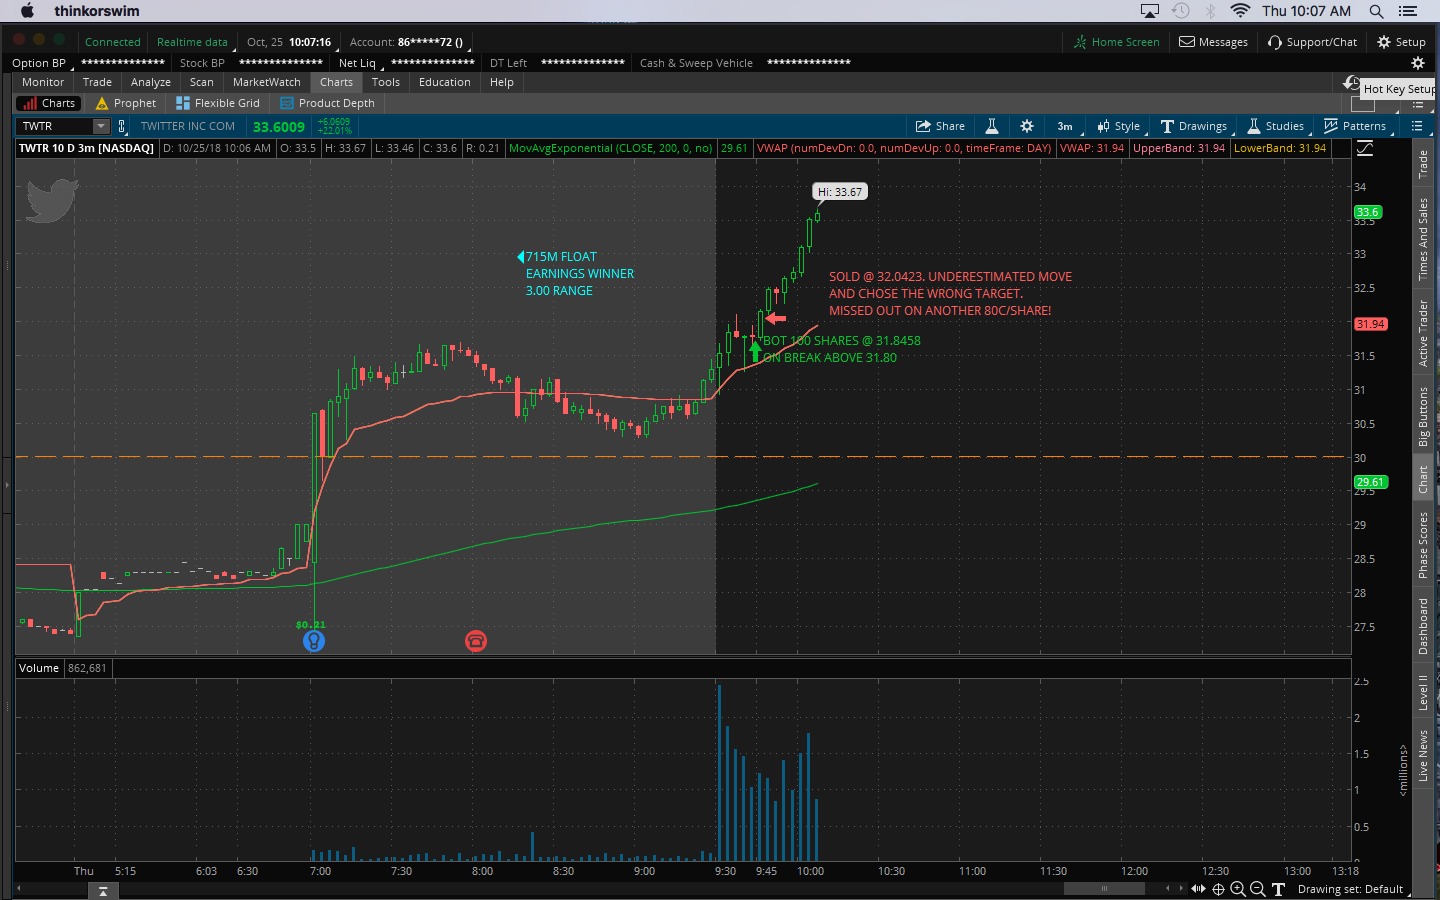Switch to the Charts sub-tab
Screen dimensions: 1440x900
click(48, 103)
